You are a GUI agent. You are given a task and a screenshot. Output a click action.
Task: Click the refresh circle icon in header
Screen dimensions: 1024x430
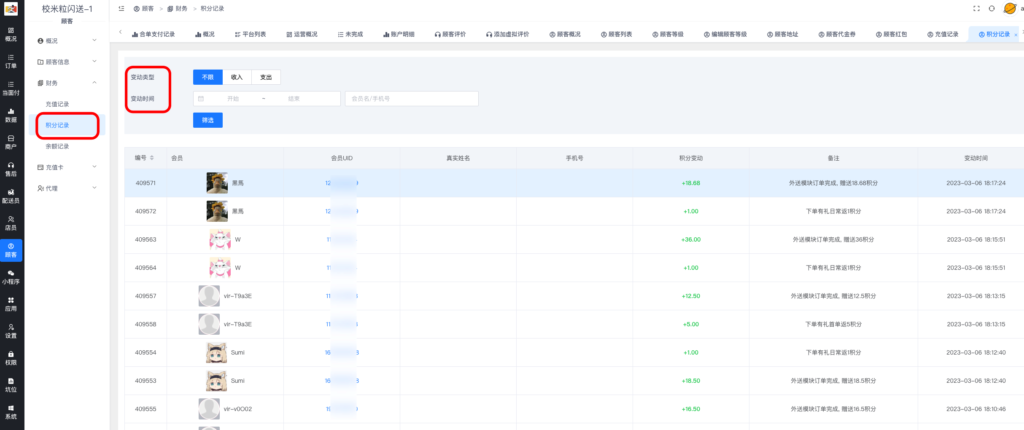(992, 8)
